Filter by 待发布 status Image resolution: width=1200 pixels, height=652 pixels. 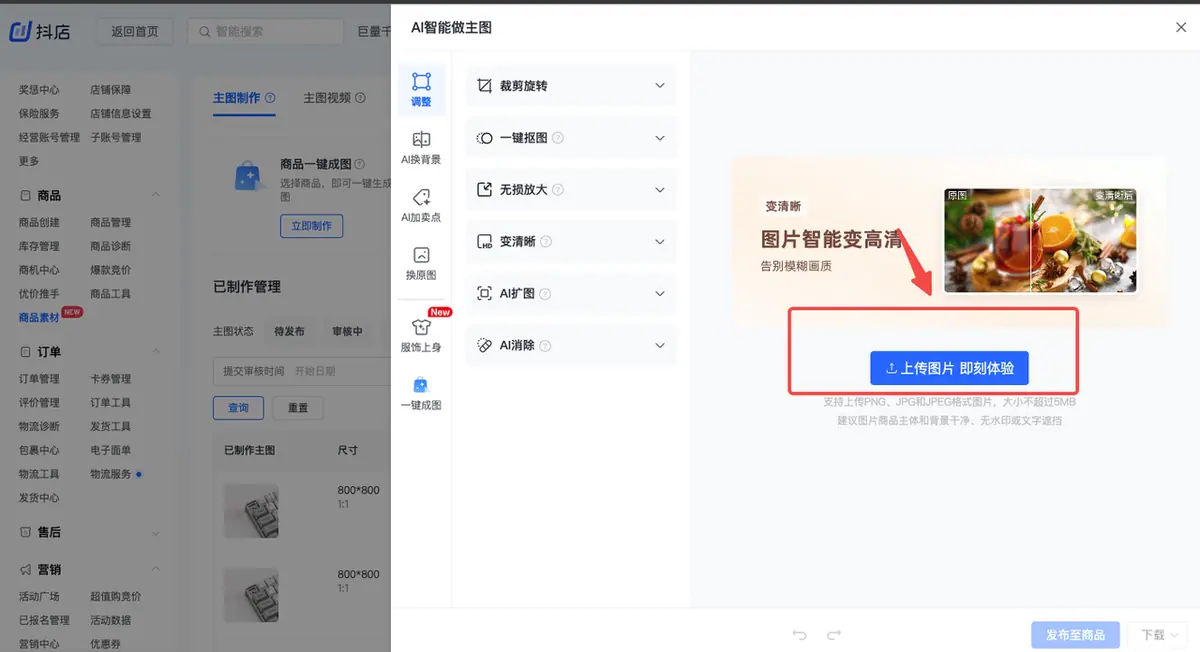coord(290,331)
